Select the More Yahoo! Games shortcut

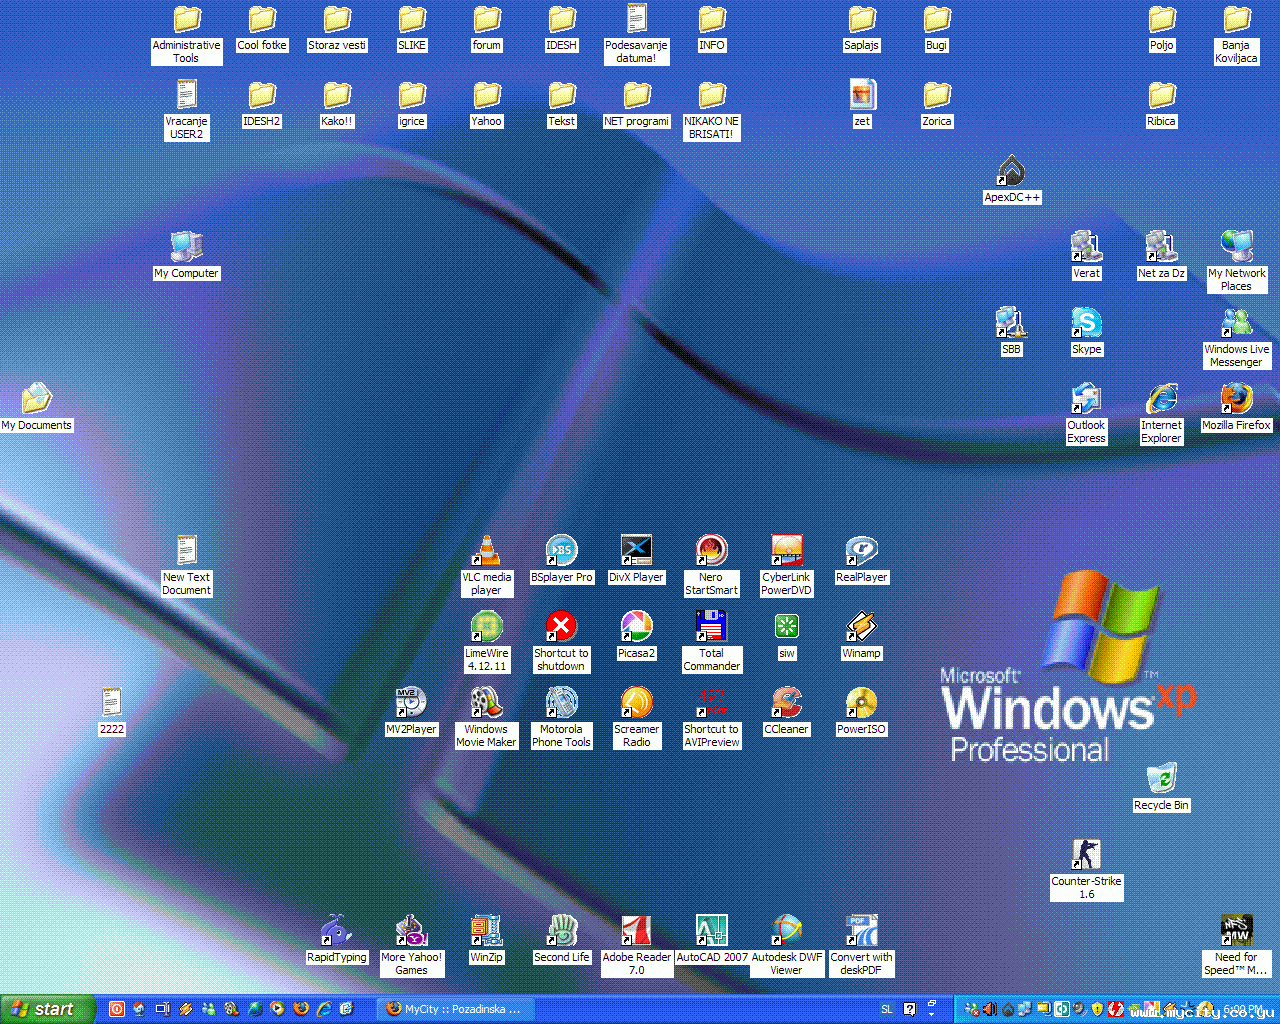(412, 932)
